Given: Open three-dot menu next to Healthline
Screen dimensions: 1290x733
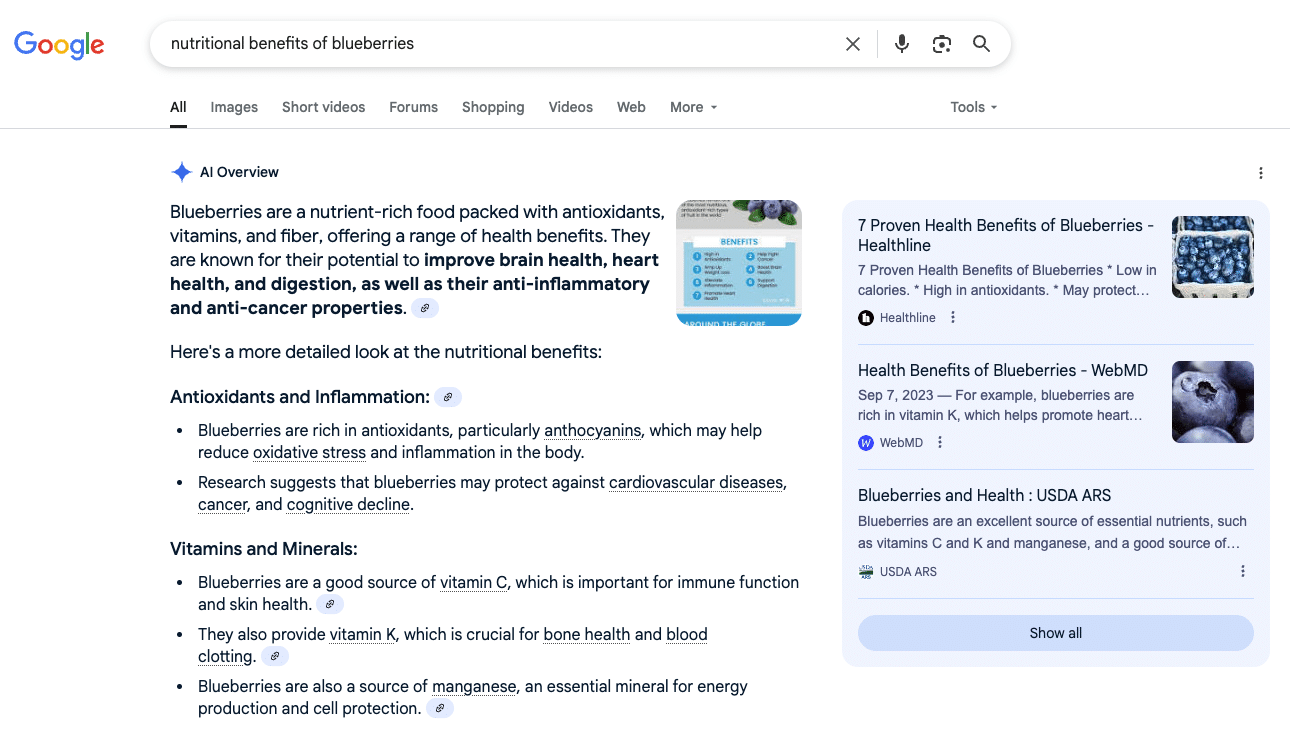Looking at the screenshot, I should (953, 318).
